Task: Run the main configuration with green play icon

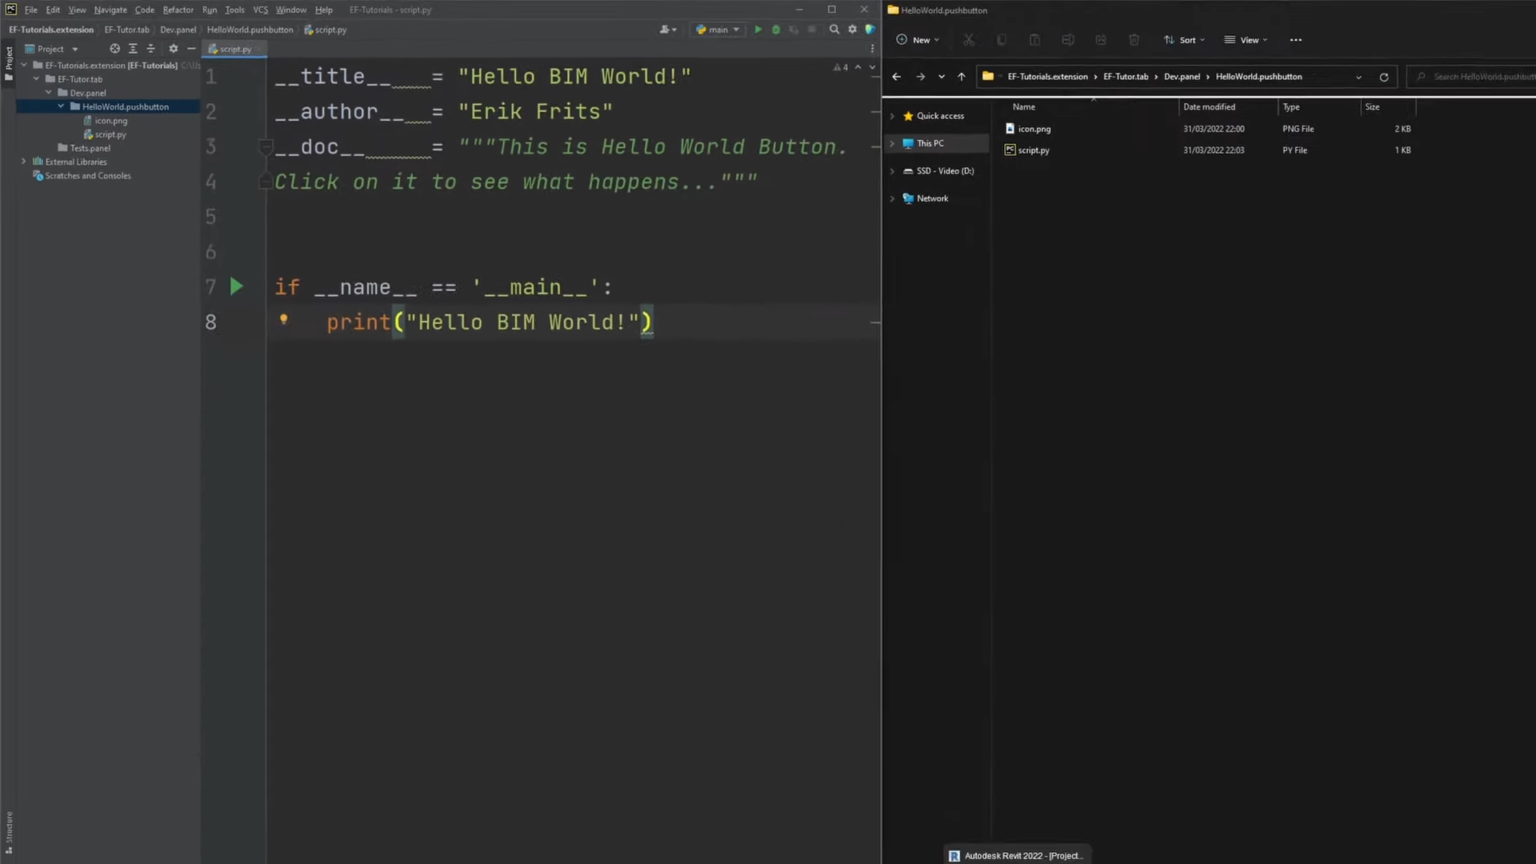Action: (x=758, y=30)
